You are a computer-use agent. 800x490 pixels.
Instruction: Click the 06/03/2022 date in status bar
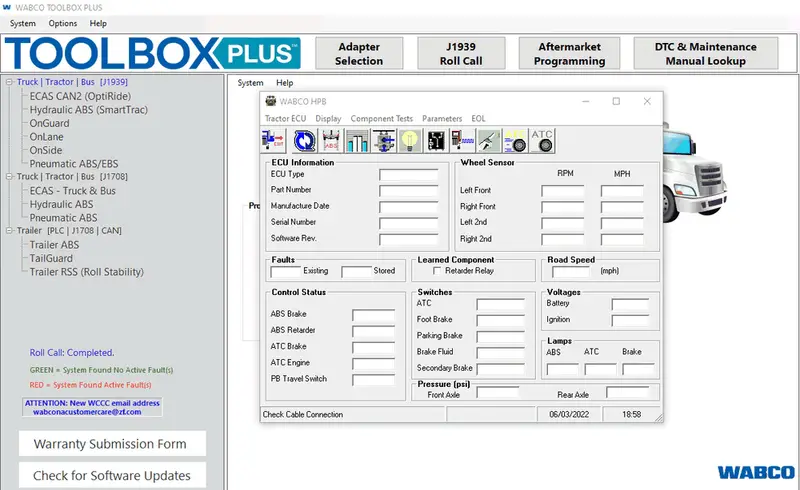pyautogui.click(x=569, y=414)
